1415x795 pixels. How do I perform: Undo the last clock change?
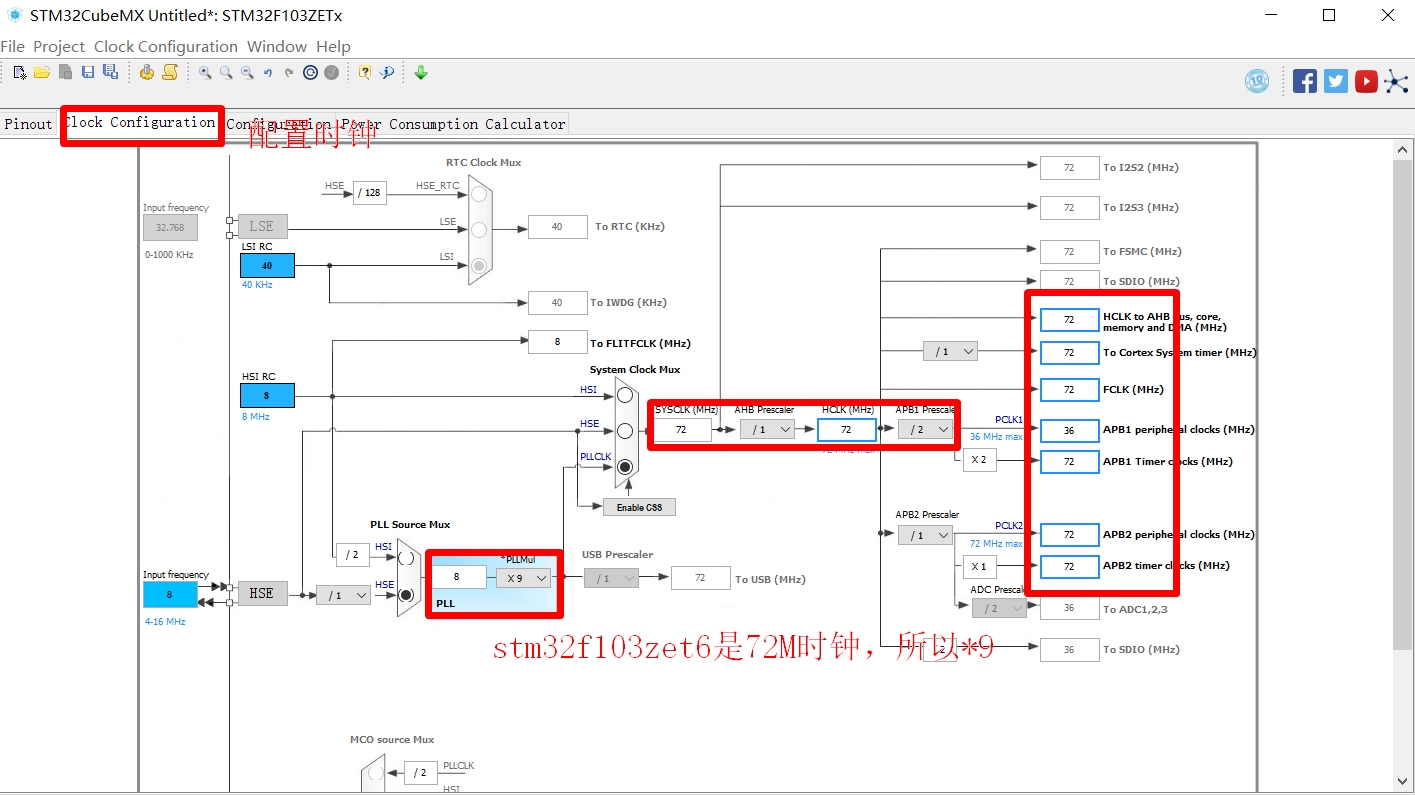268,72
